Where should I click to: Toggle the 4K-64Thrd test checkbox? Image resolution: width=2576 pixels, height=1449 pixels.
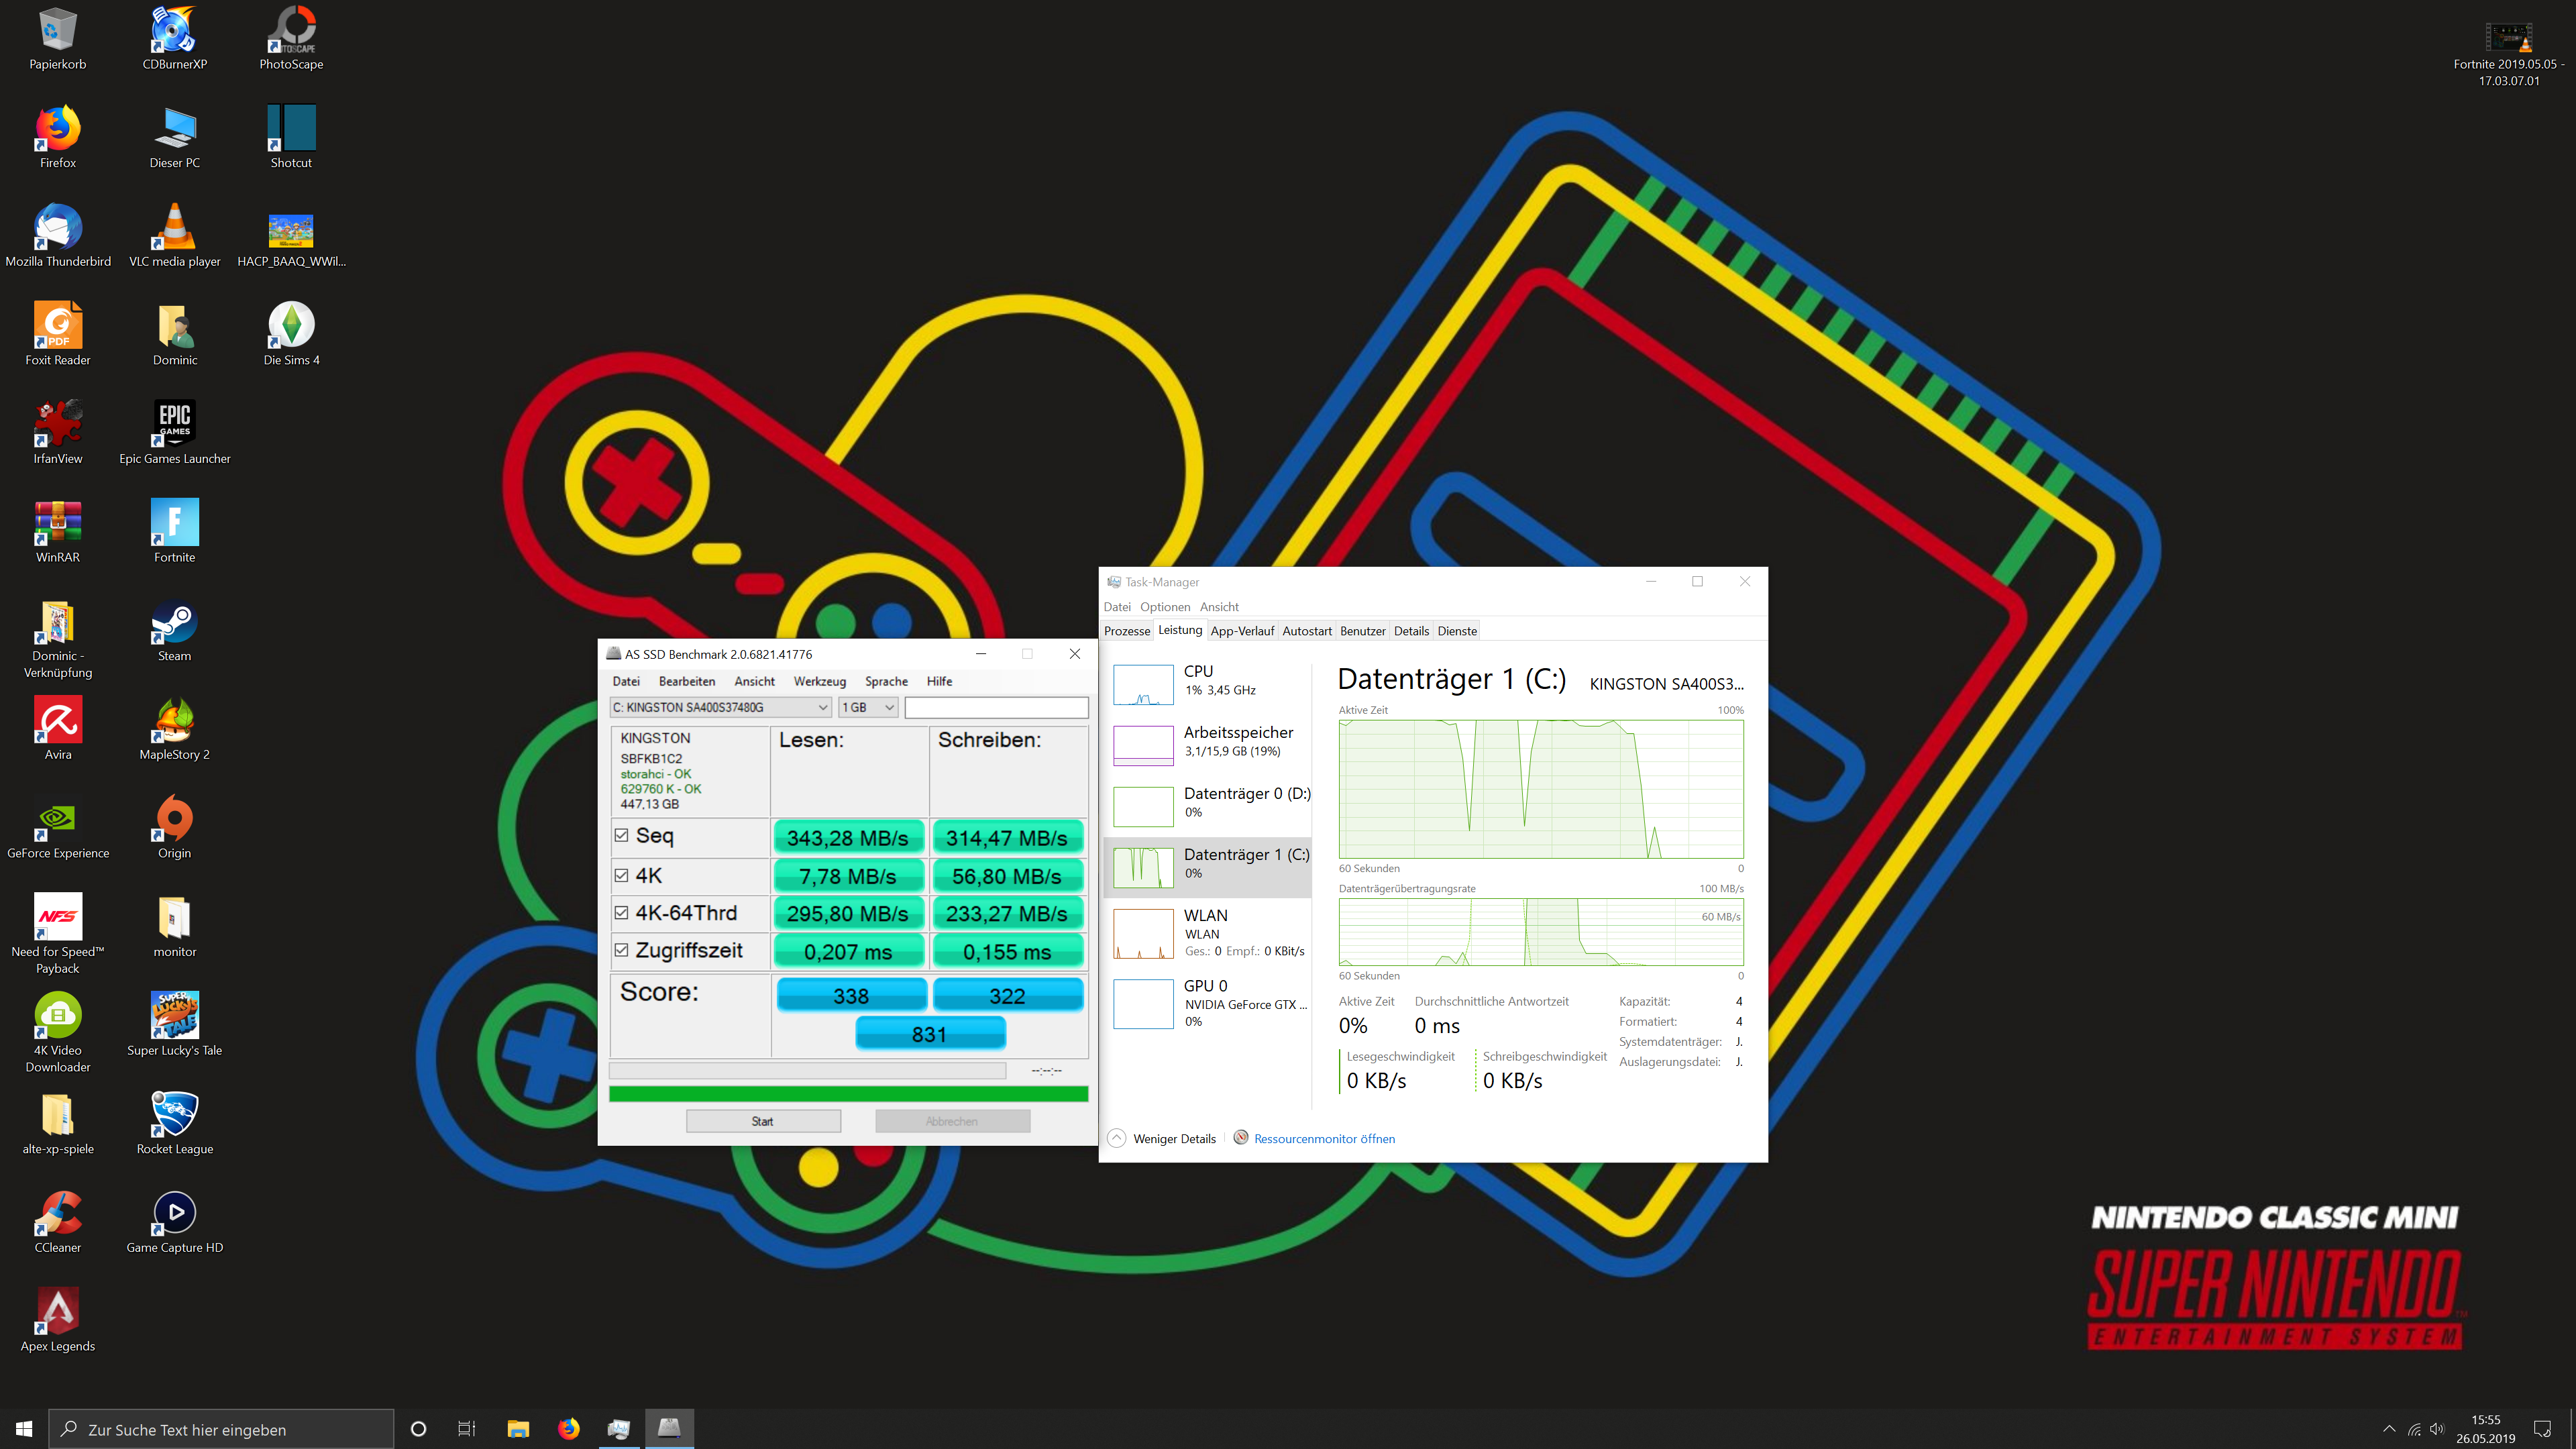[x=622, y=913]
